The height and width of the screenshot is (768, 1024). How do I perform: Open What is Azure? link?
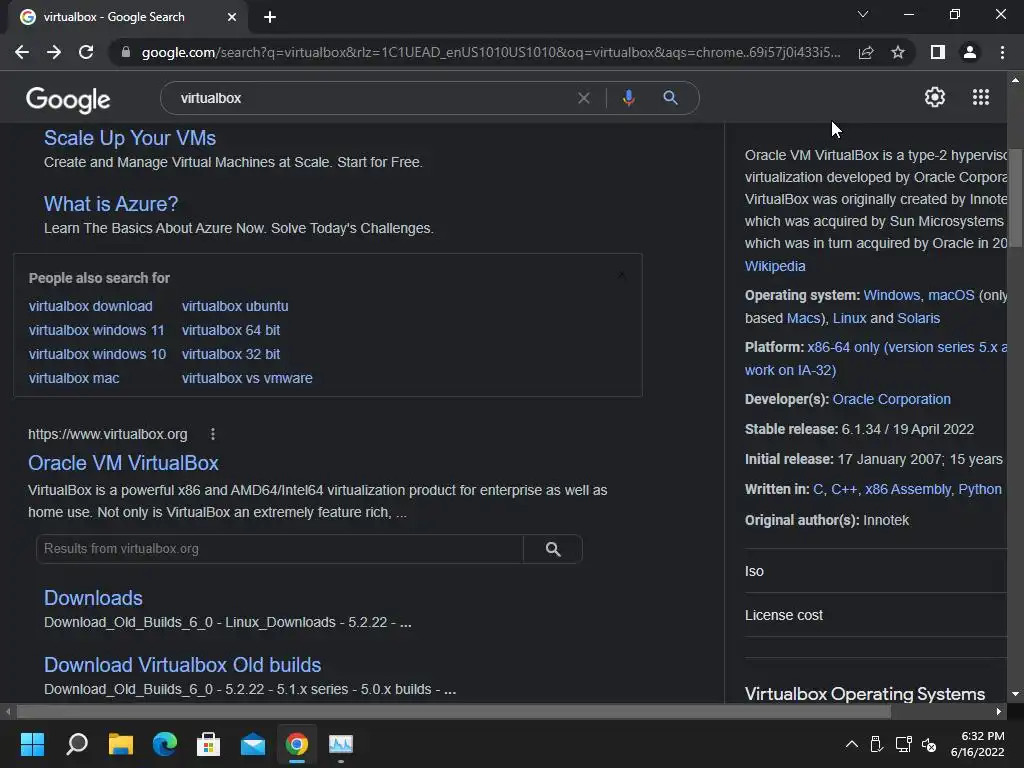click(x=111, y=204)
